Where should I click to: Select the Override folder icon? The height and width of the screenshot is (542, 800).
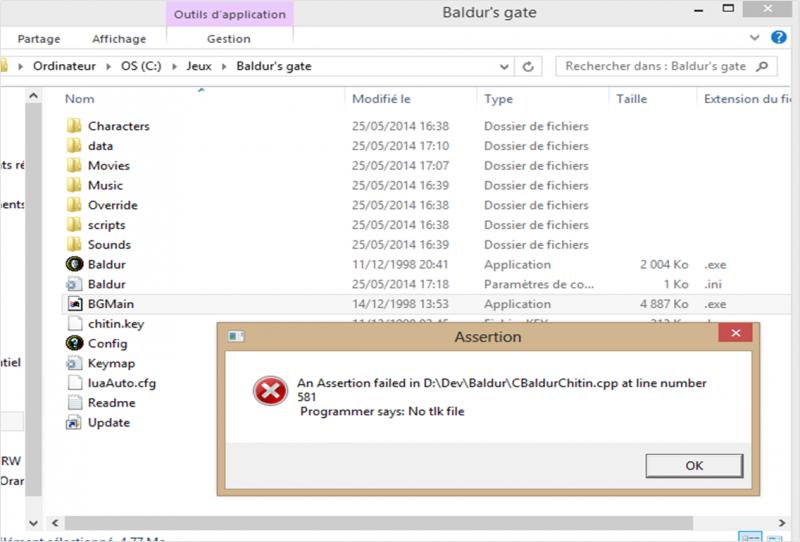[x=74, y=205]
